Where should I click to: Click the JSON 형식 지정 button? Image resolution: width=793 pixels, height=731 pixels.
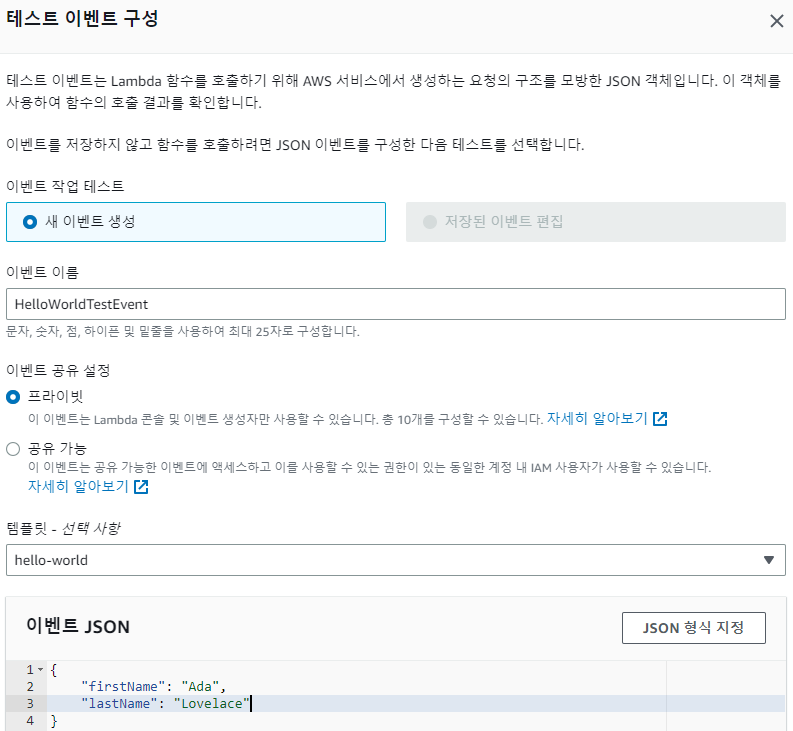point(693,628)
